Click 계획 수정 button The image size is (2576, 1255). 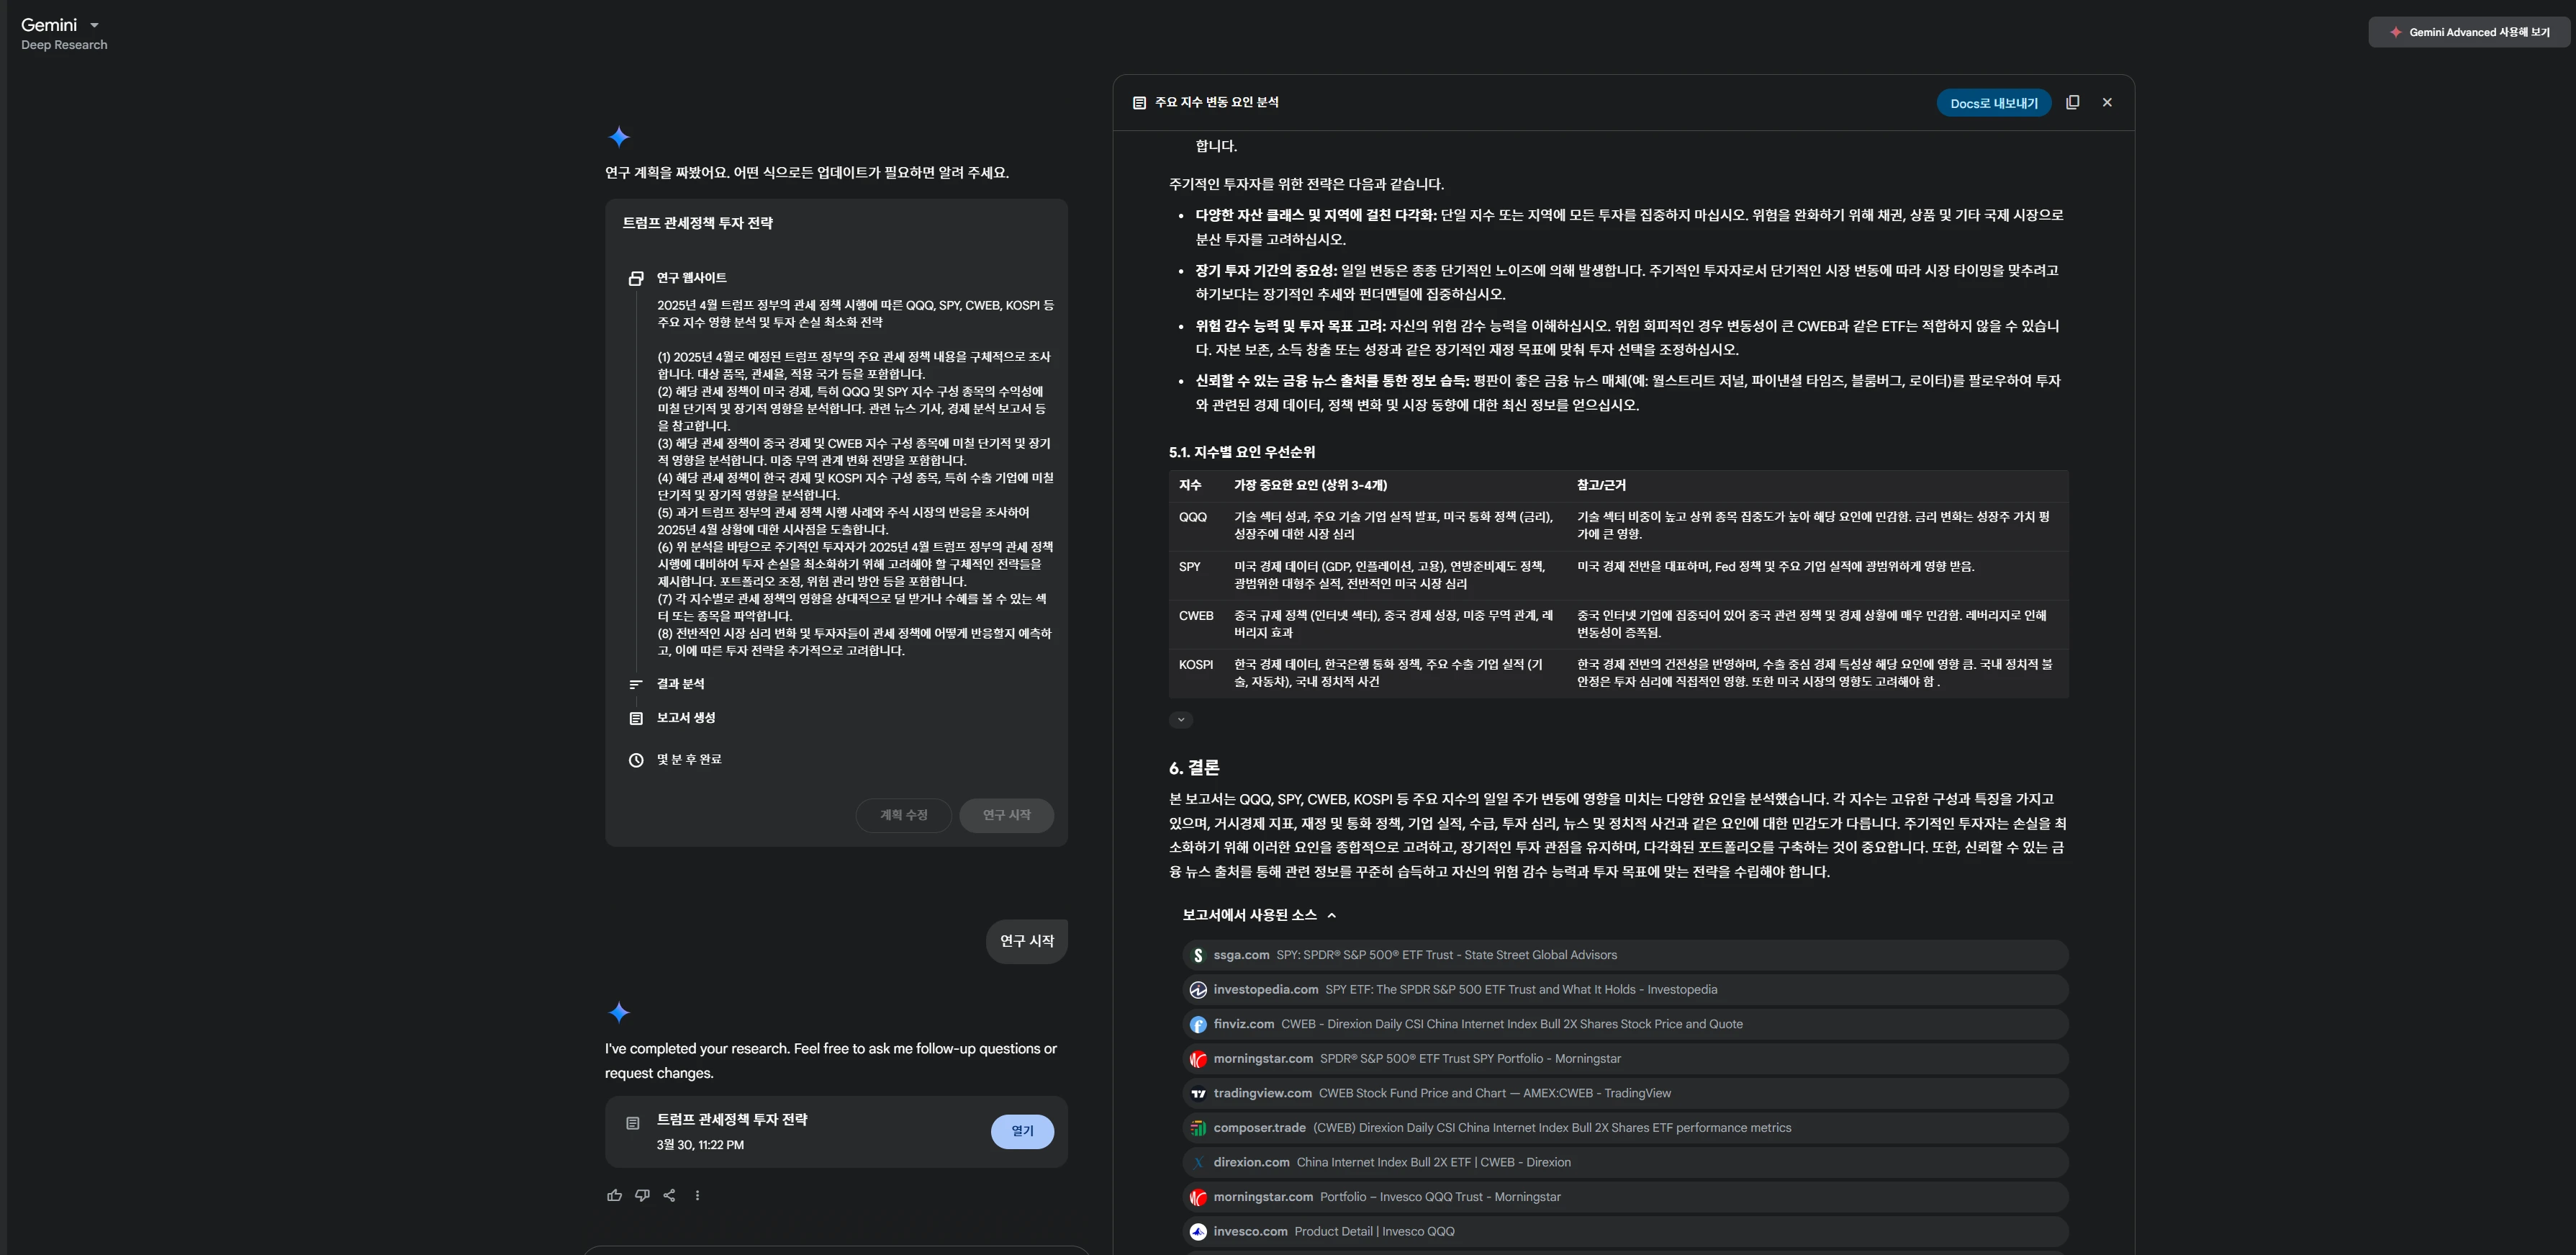tap(903, 815)
